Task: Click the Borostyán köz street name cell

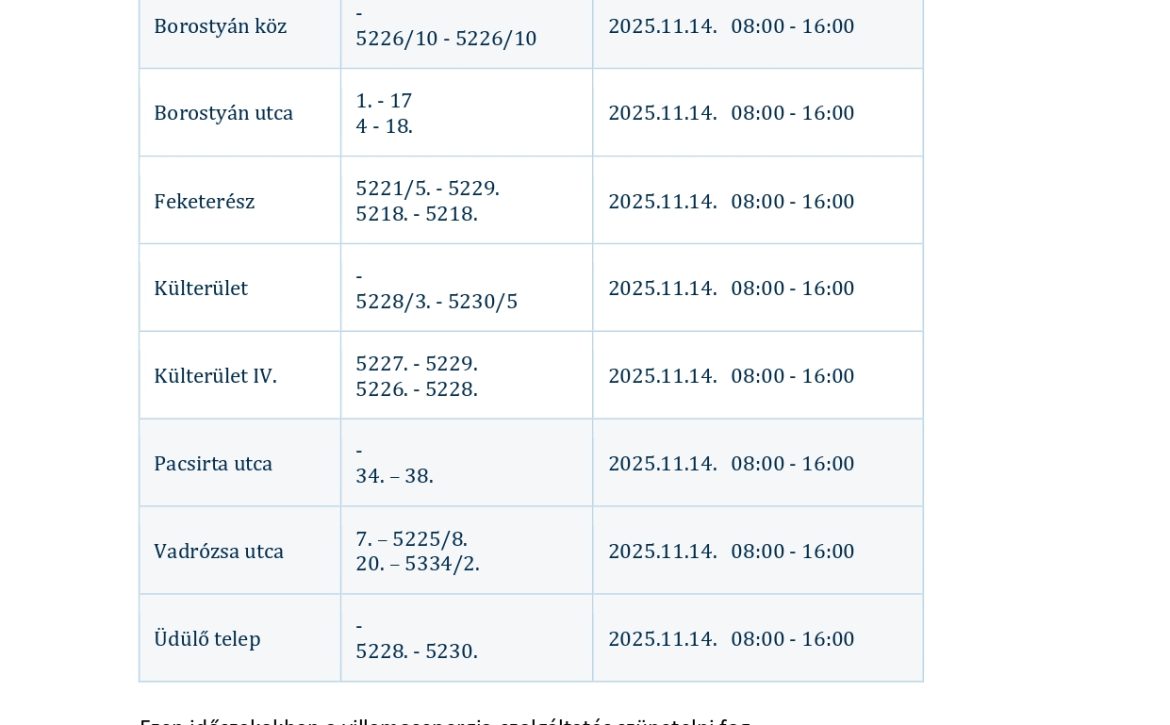Action: (220, 27)
